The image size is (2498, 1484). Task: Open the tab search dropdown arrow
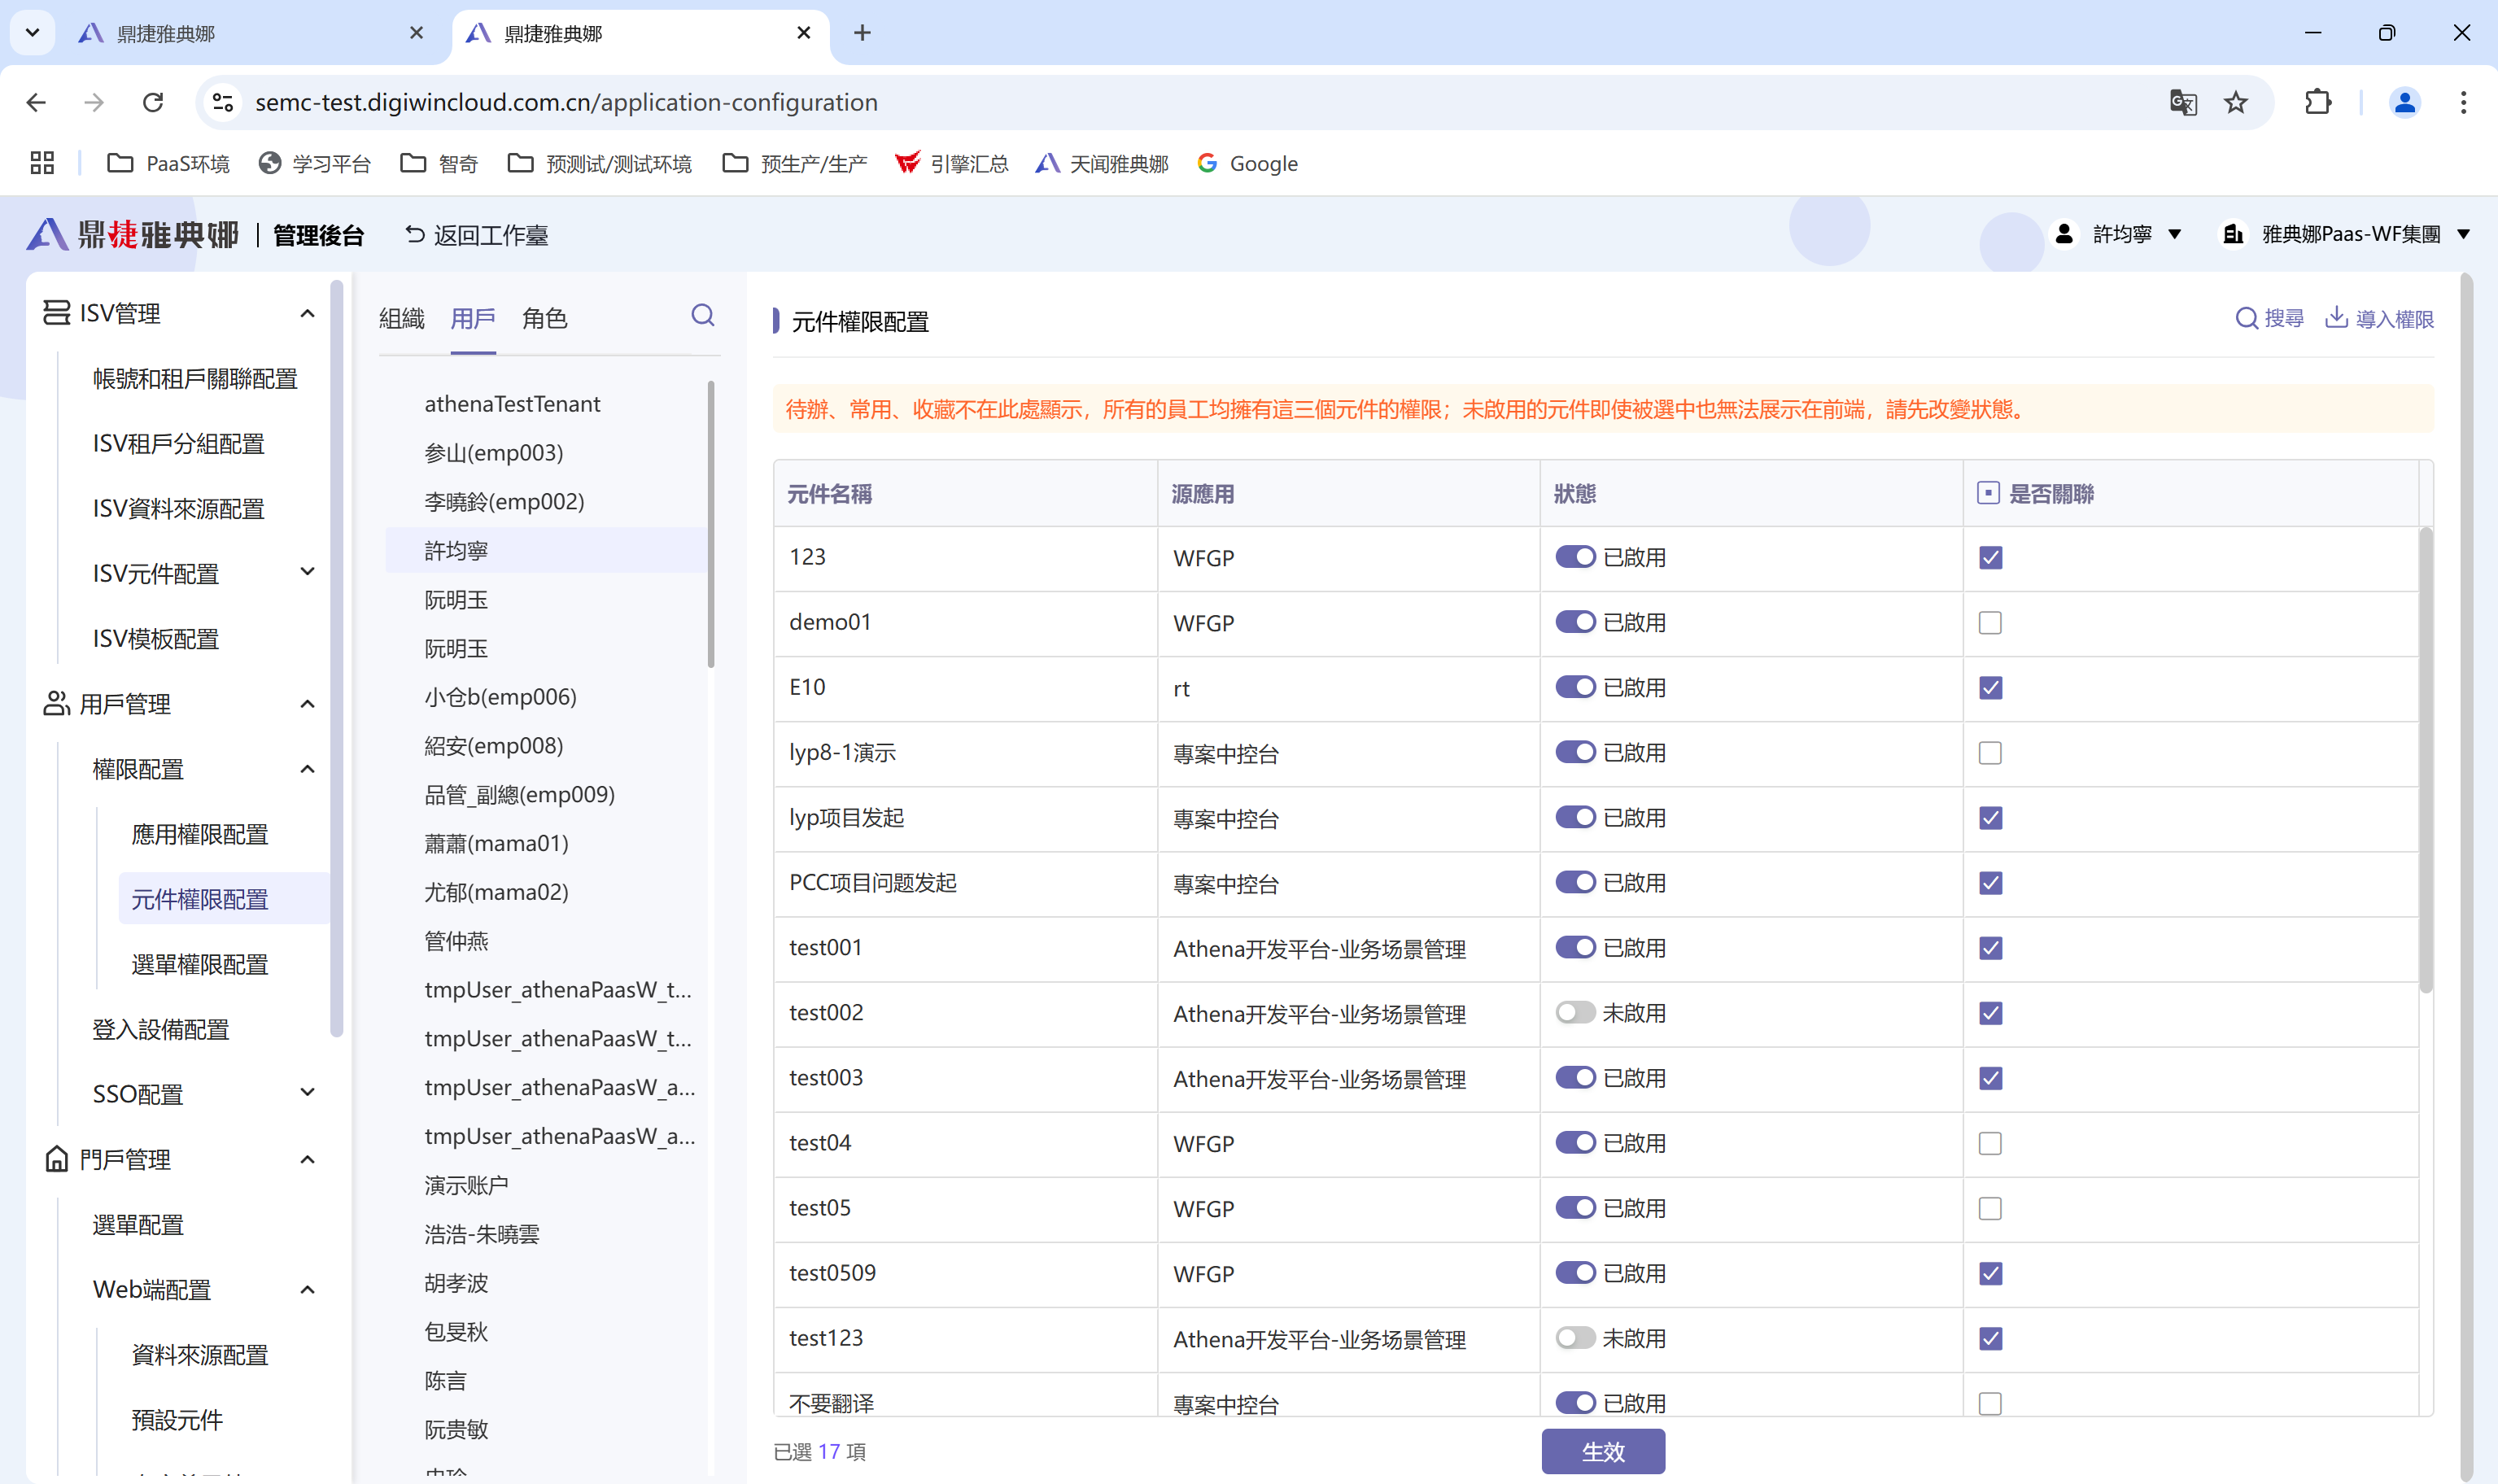[x=32, y=33]
